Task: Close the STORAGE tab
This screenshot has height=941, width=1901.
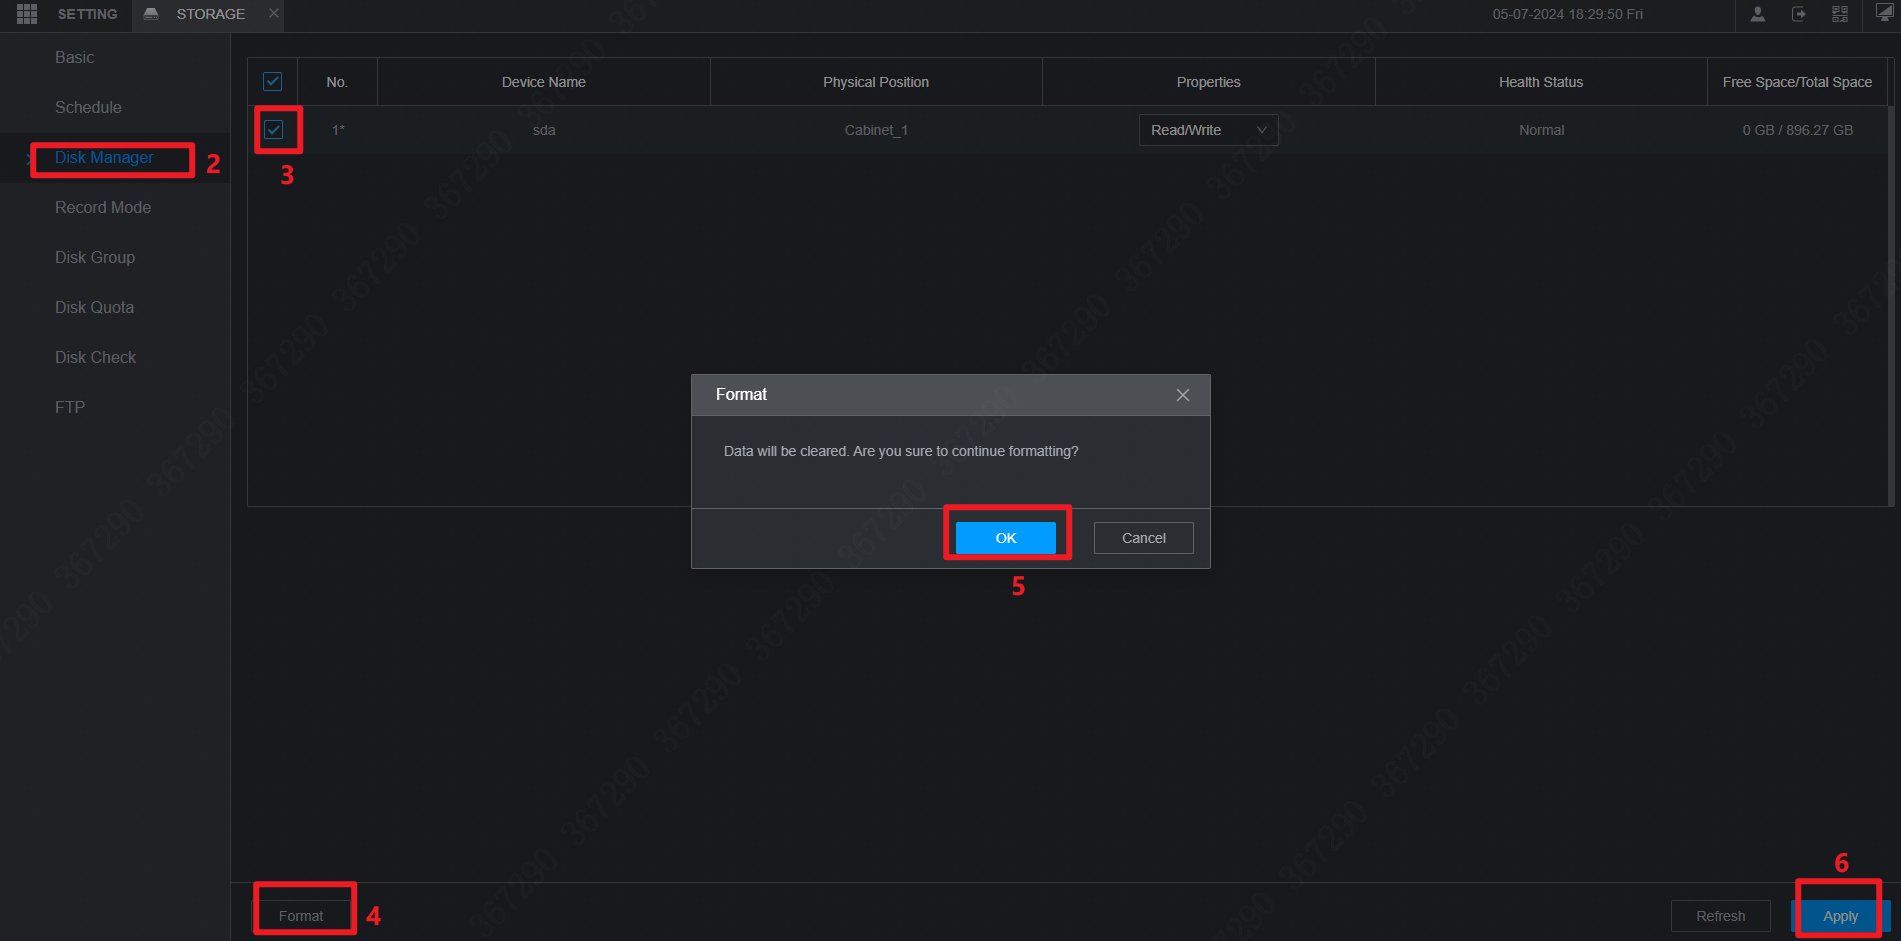Action: tap(273, 13)
